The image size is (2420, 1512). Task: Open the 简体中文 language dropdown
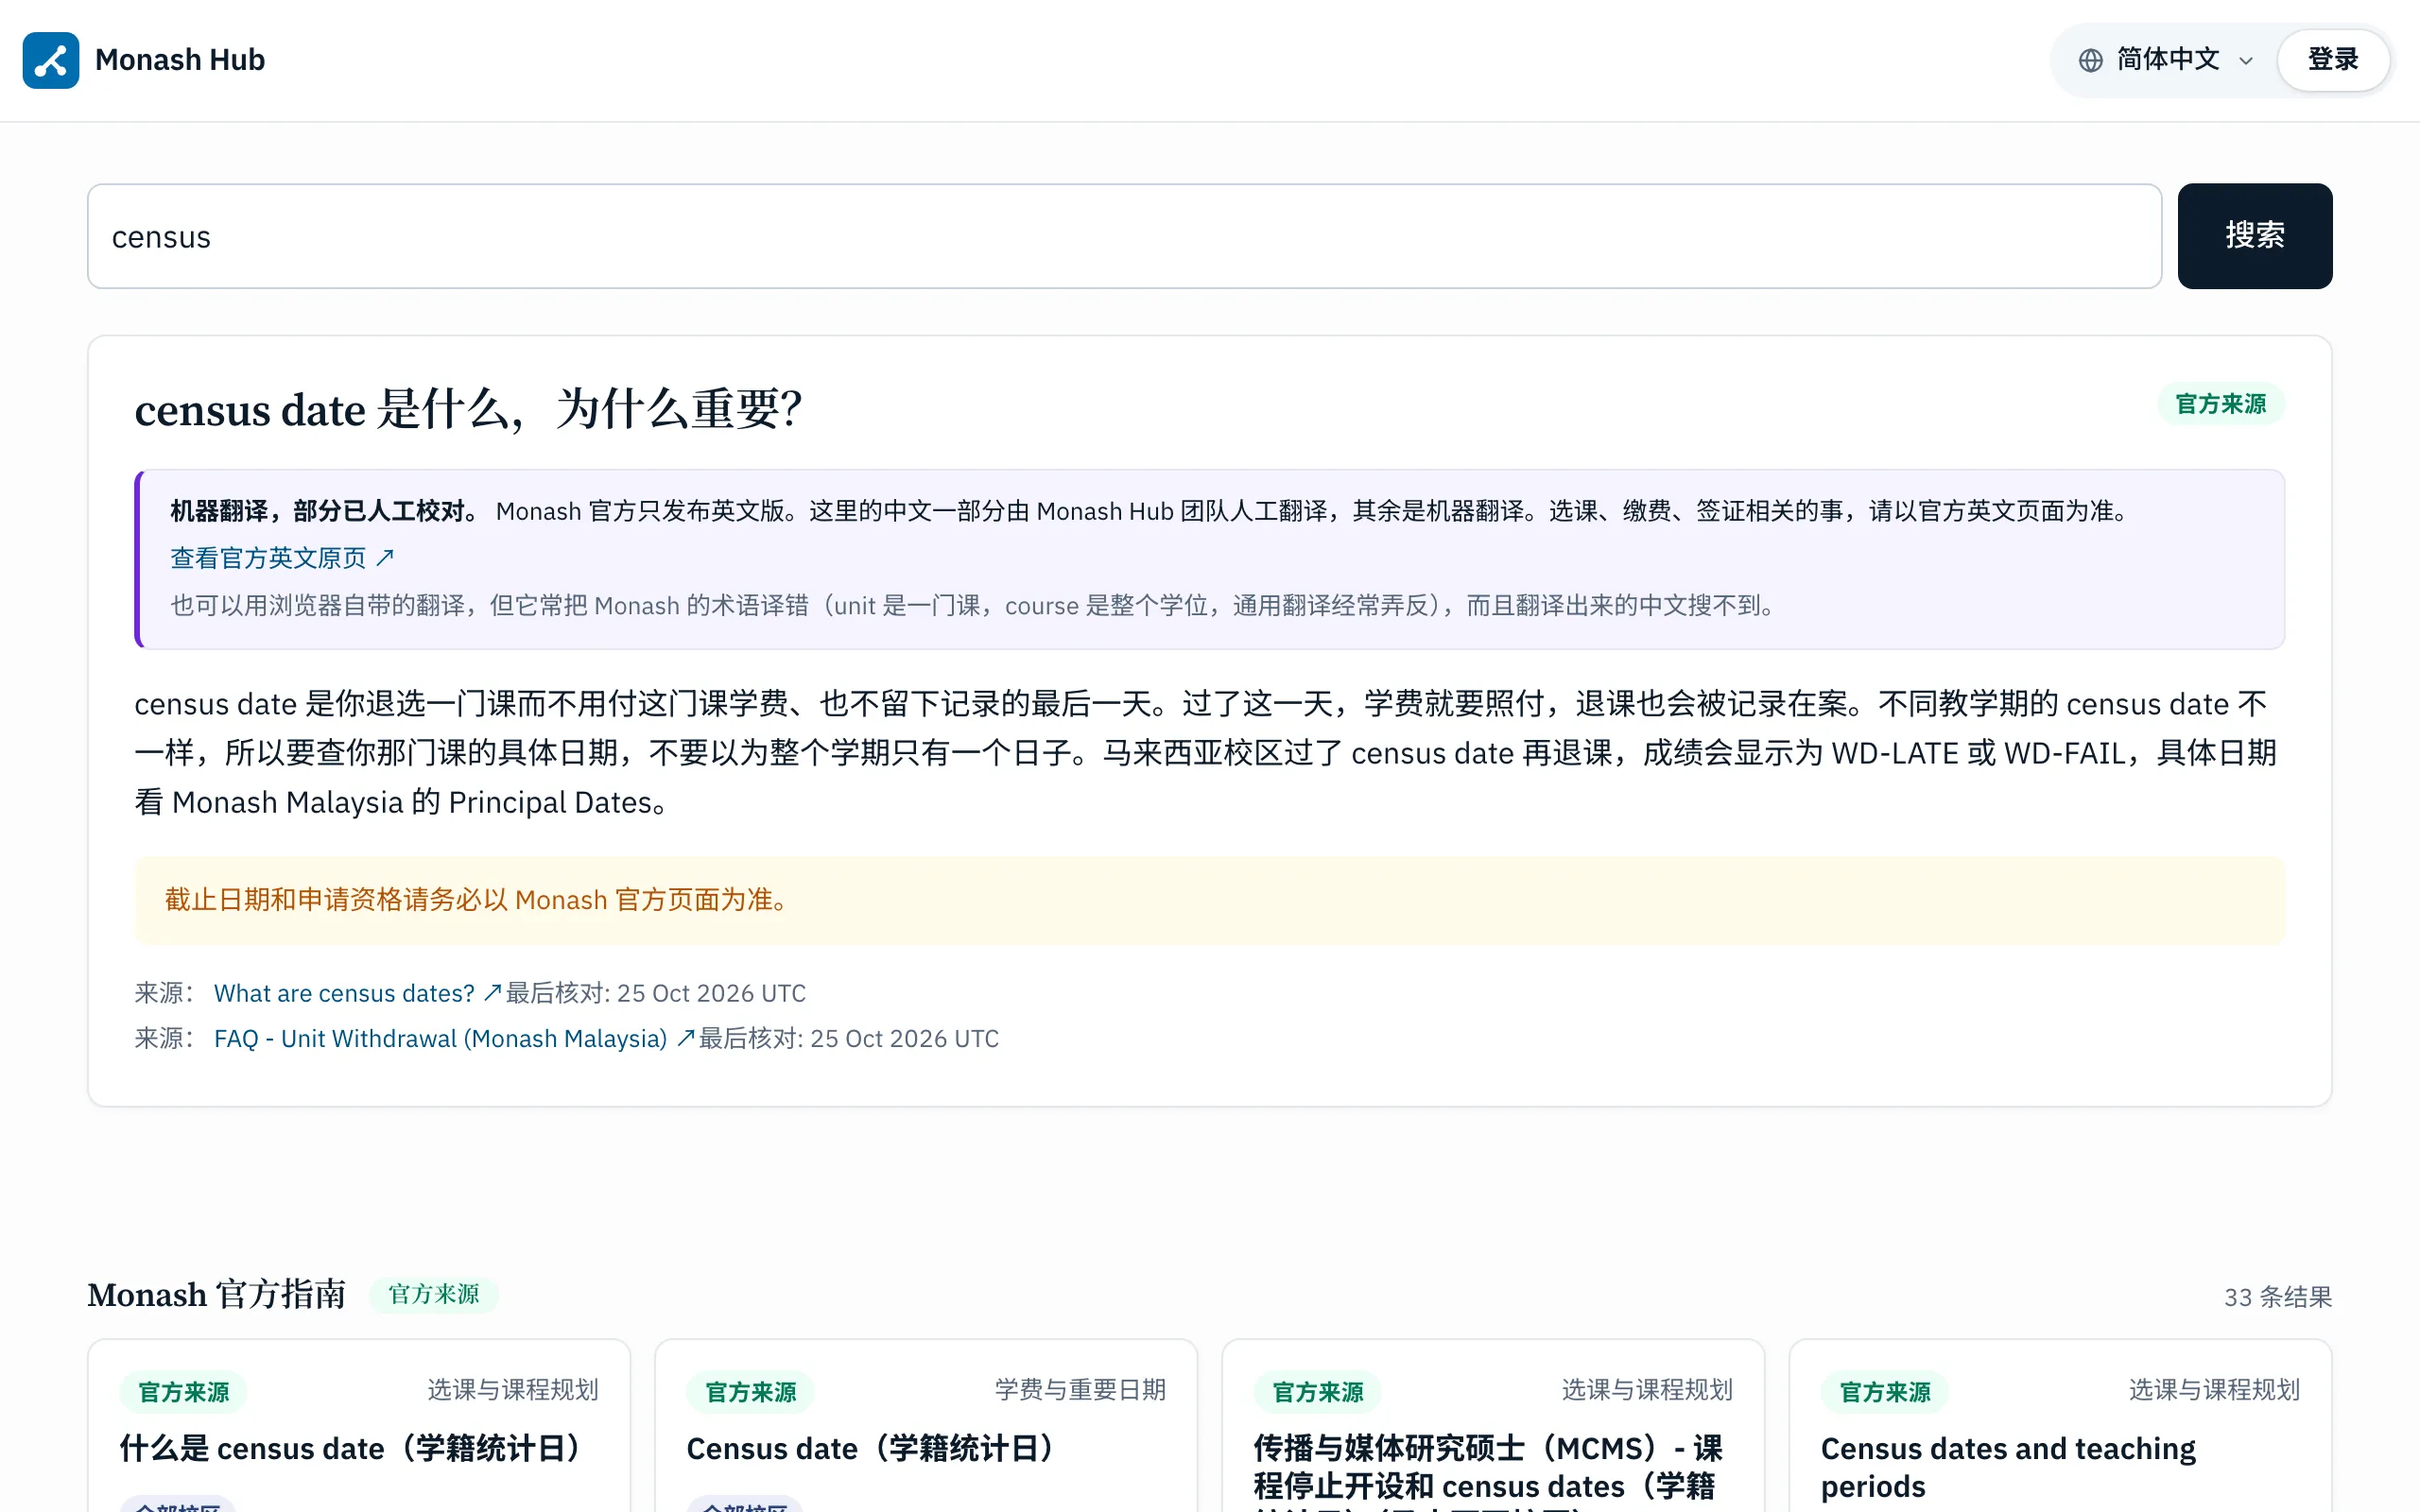coord(2165,60)
